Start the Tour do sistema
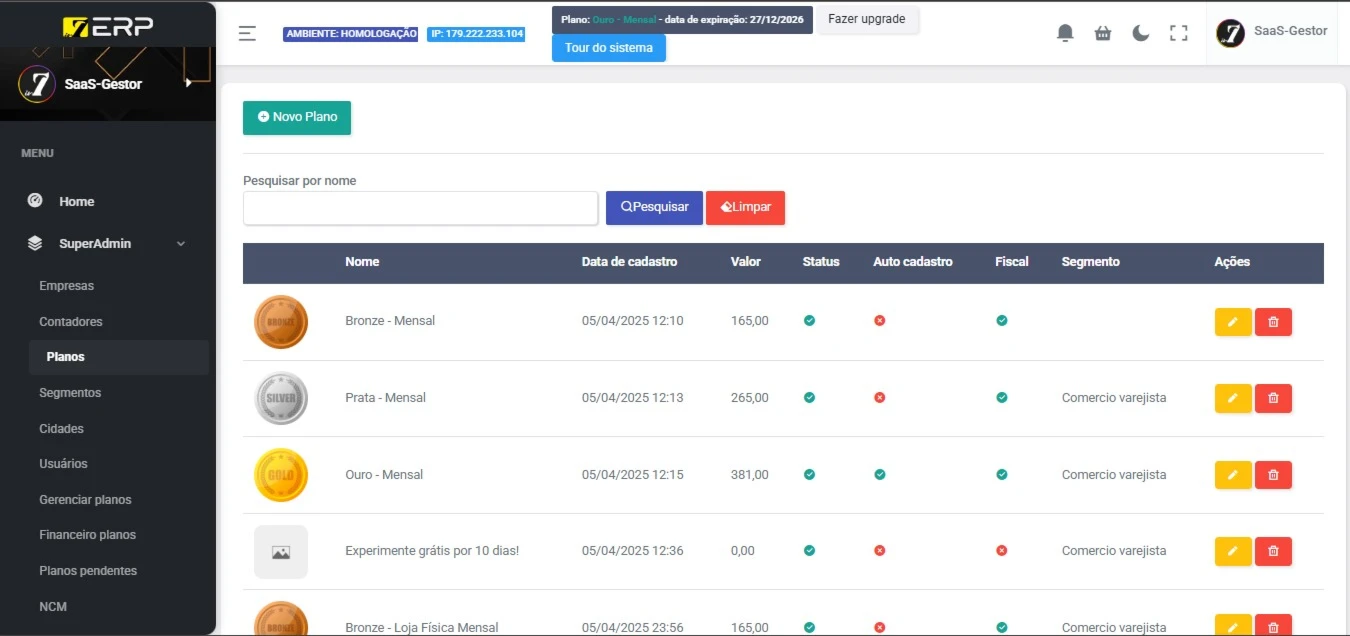Viewport: 1350px width, 636px height. point(609,48)
